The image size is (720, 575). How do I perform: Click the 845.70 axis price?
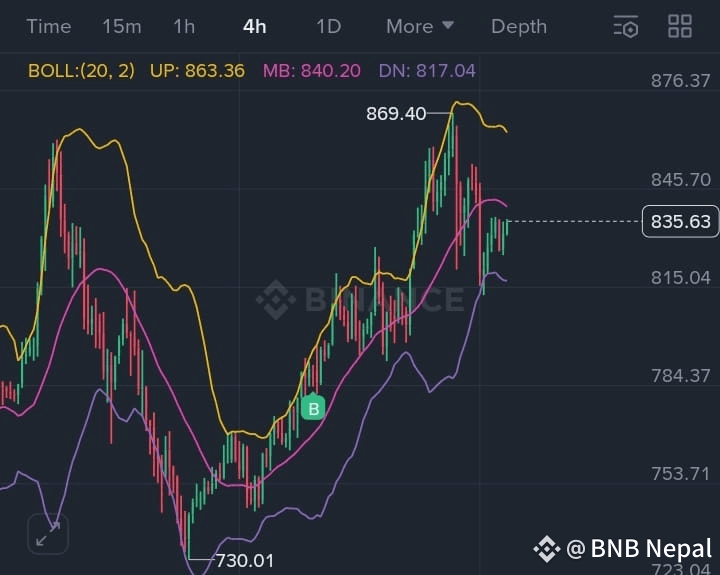click(x=681, y=179)
